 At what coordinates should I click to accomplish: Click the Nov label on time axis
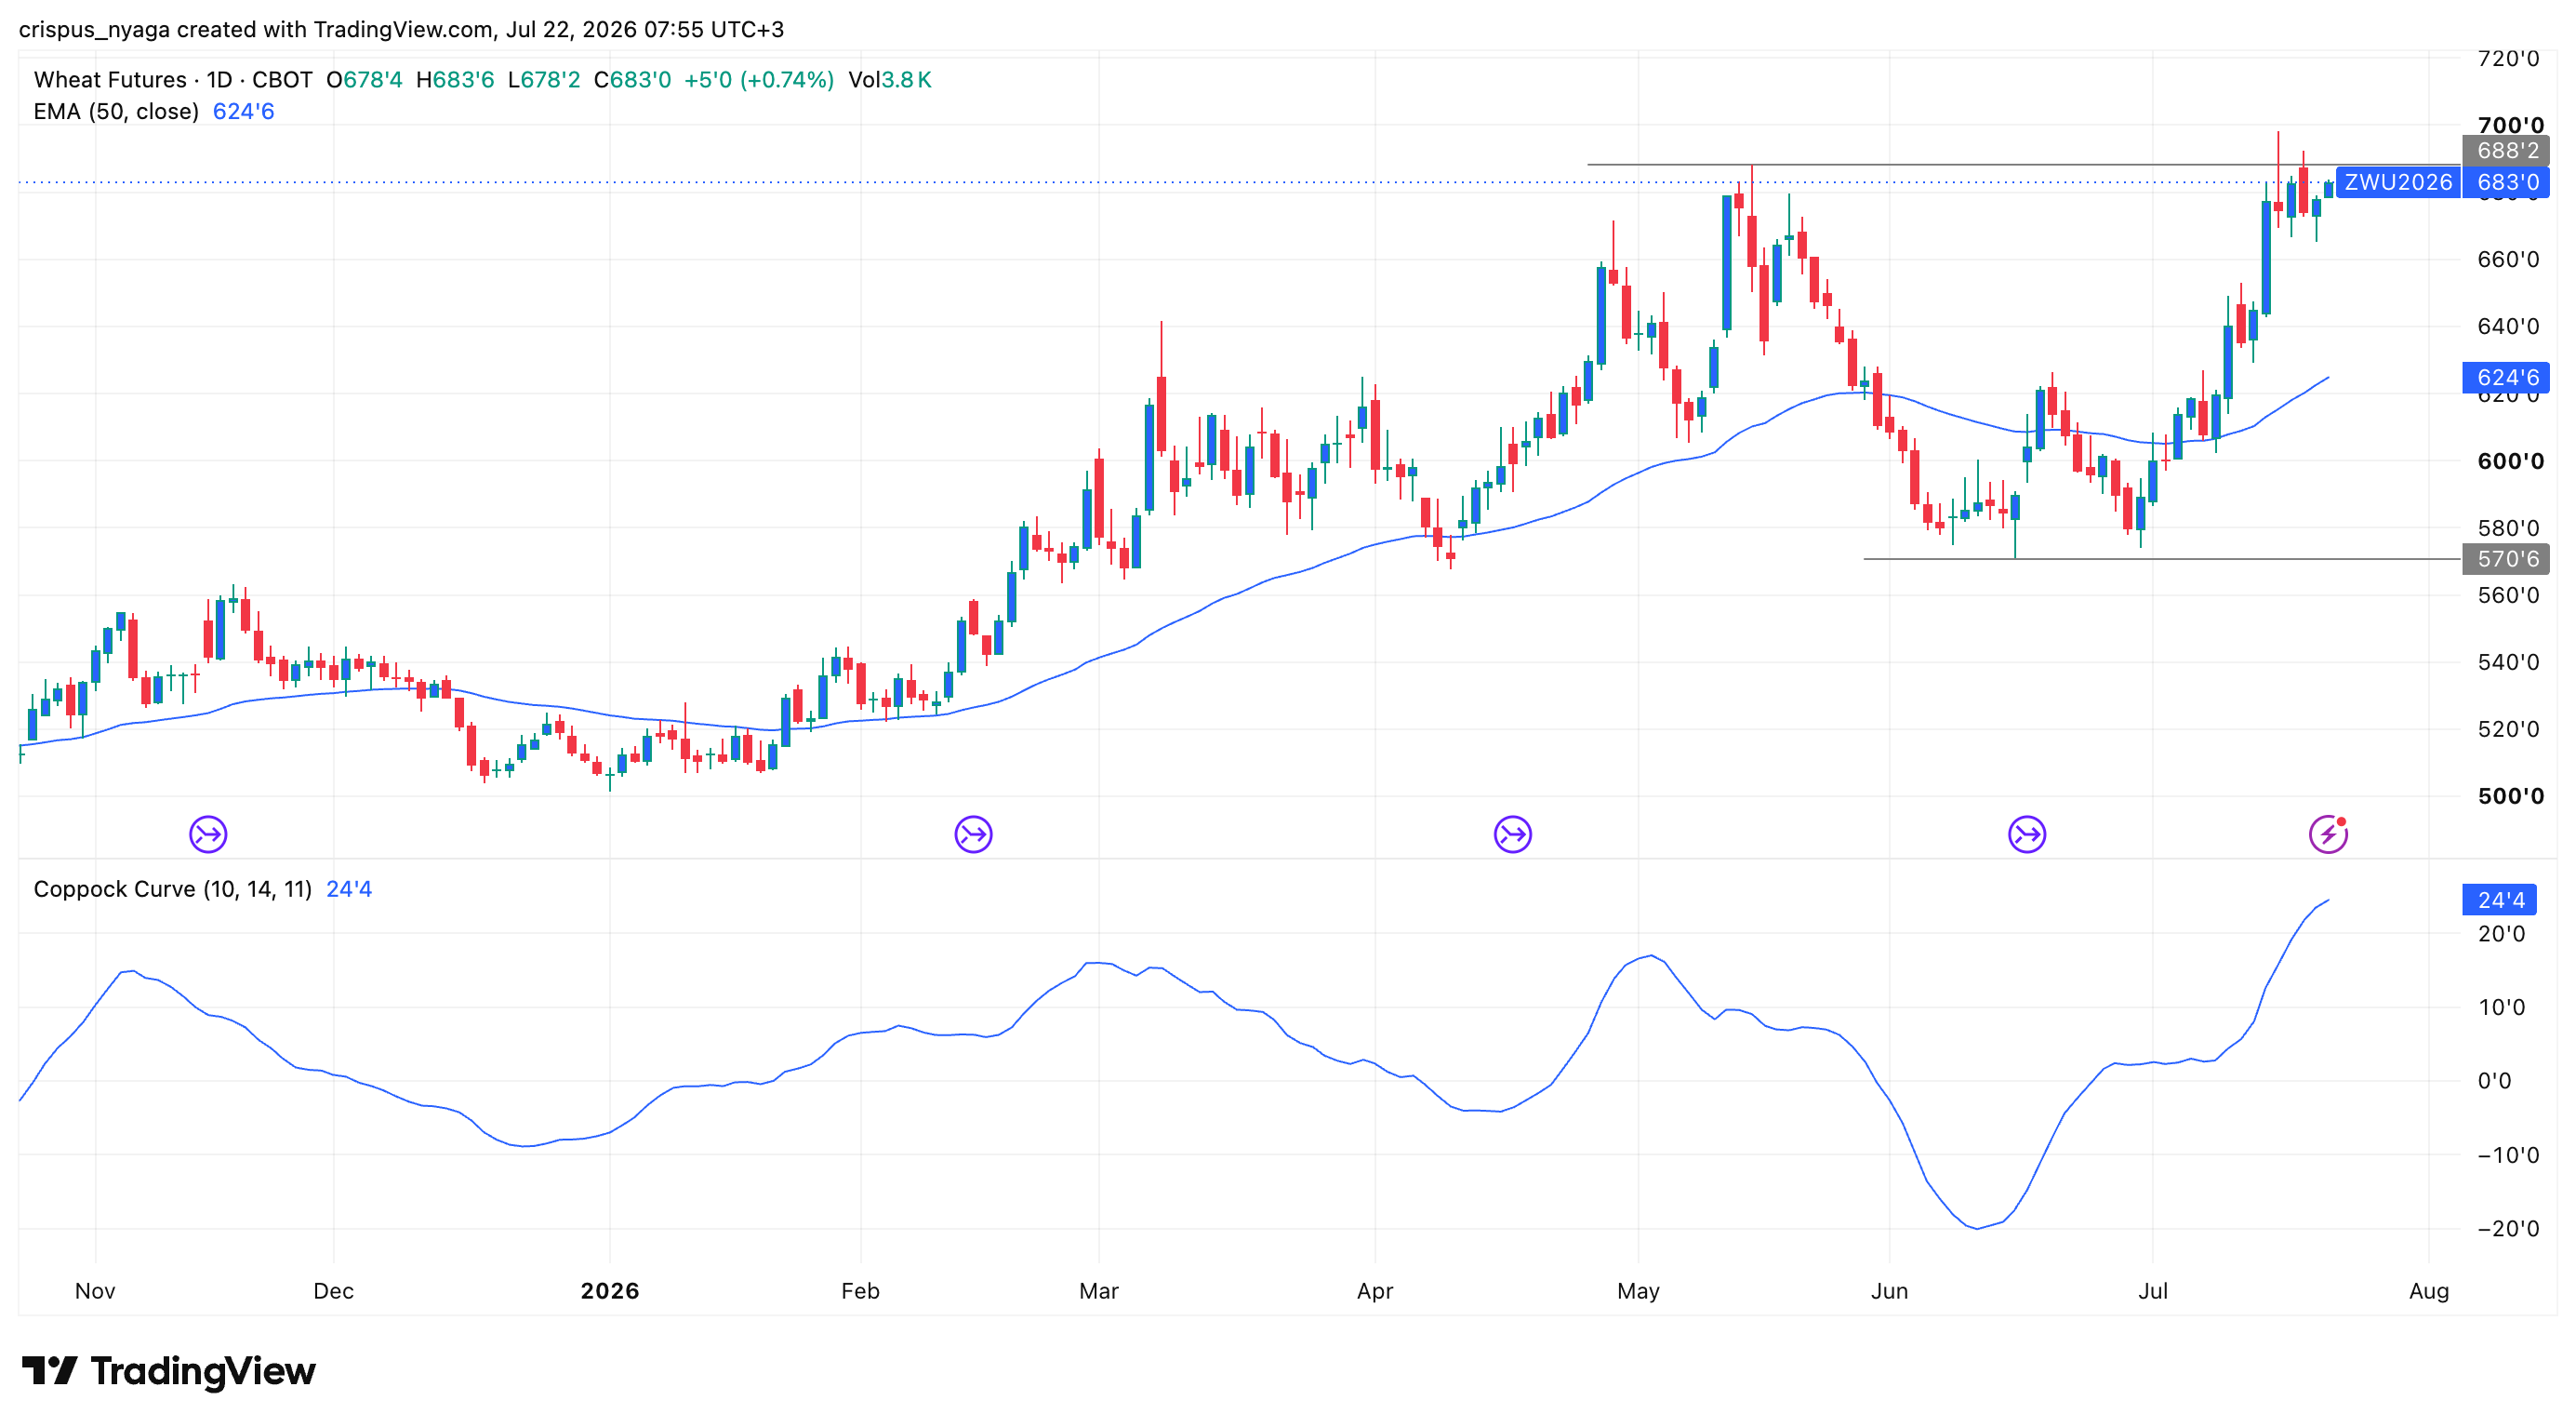[x=95, y=1291]
